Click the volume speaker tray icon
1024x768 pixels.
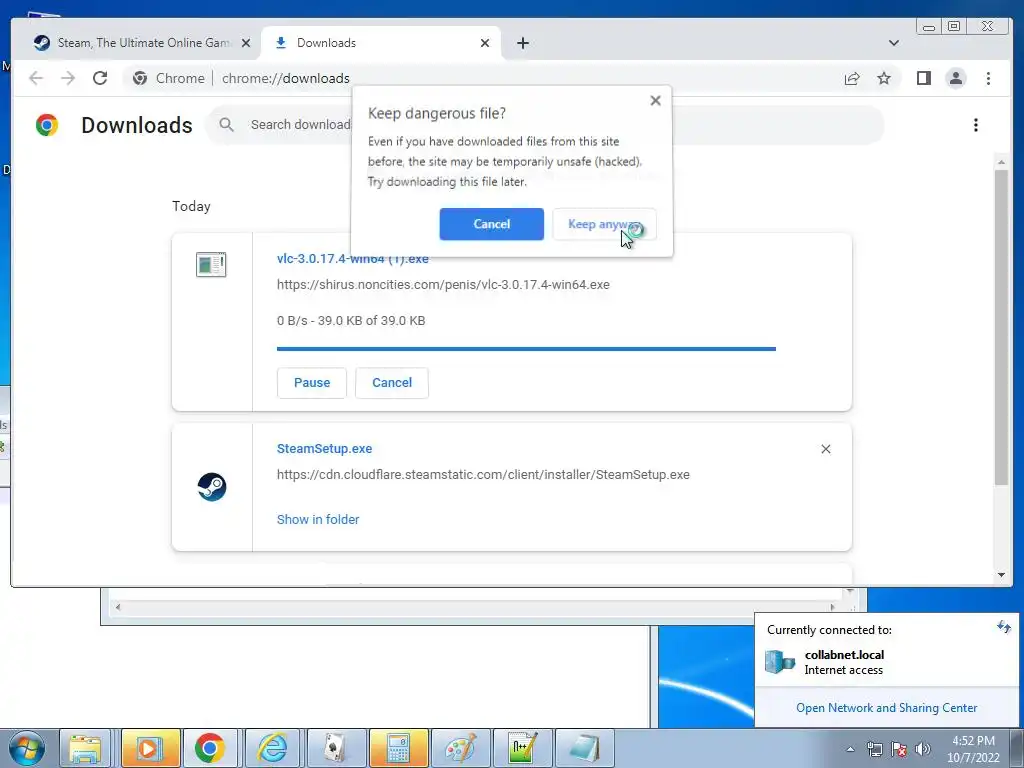tap(923, 749)
